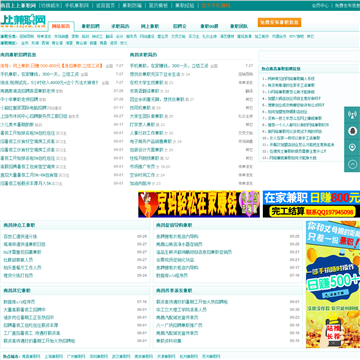Viewport: 360px width, 360px height.
Task: Click 切换城市 to change city
Action: (x=49, y=5)
